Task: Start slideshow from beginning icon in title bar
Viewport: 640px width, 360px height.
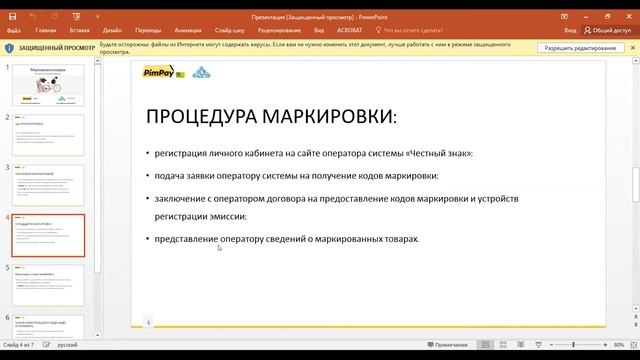Action: pyautogui.click(x=76, y=17)
